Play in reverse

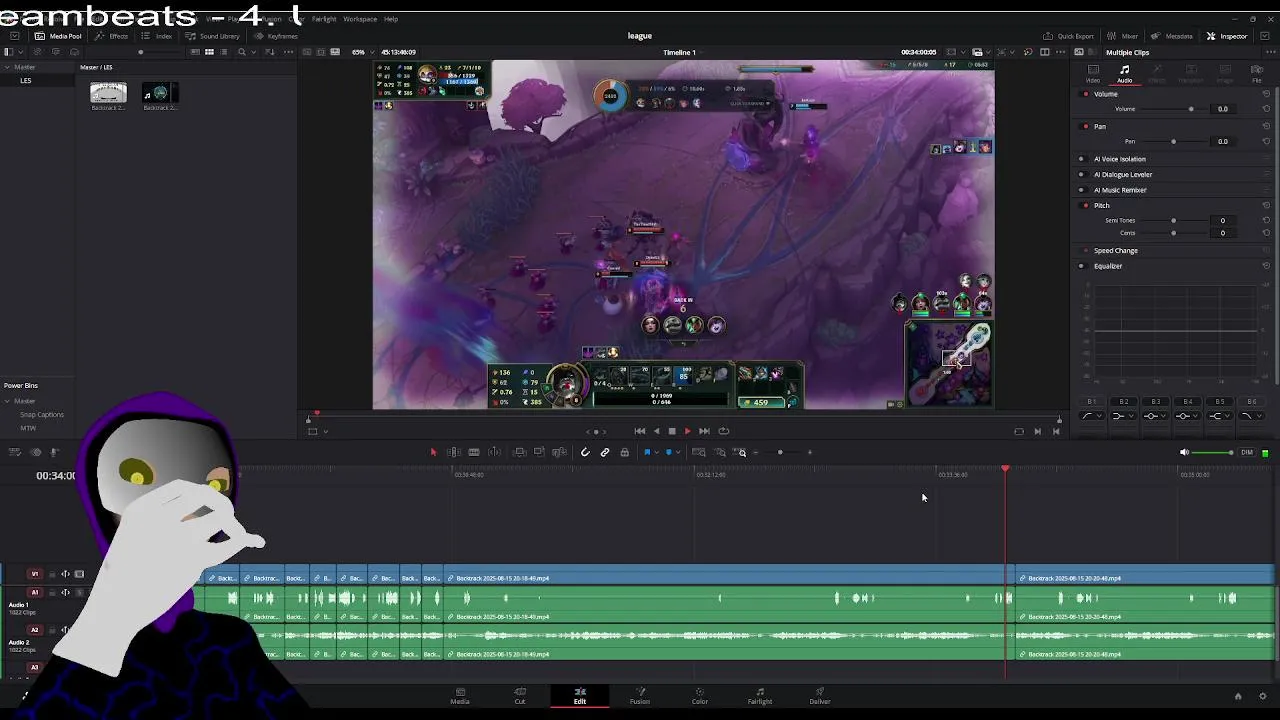coord(656,431)
